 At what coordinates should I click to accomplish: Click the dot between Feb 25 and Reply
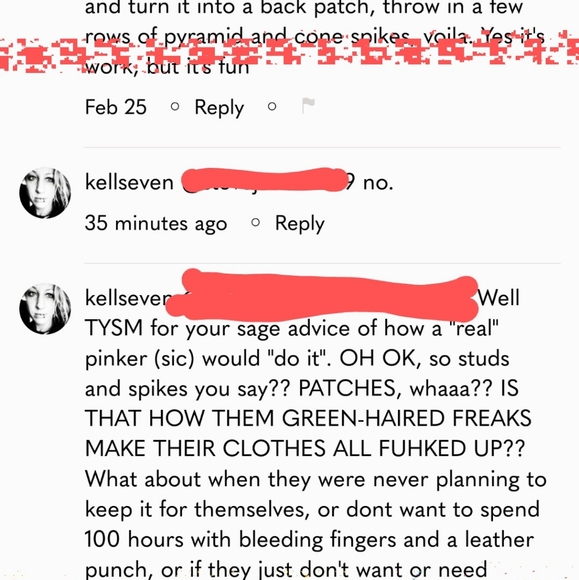pos(175,107)
